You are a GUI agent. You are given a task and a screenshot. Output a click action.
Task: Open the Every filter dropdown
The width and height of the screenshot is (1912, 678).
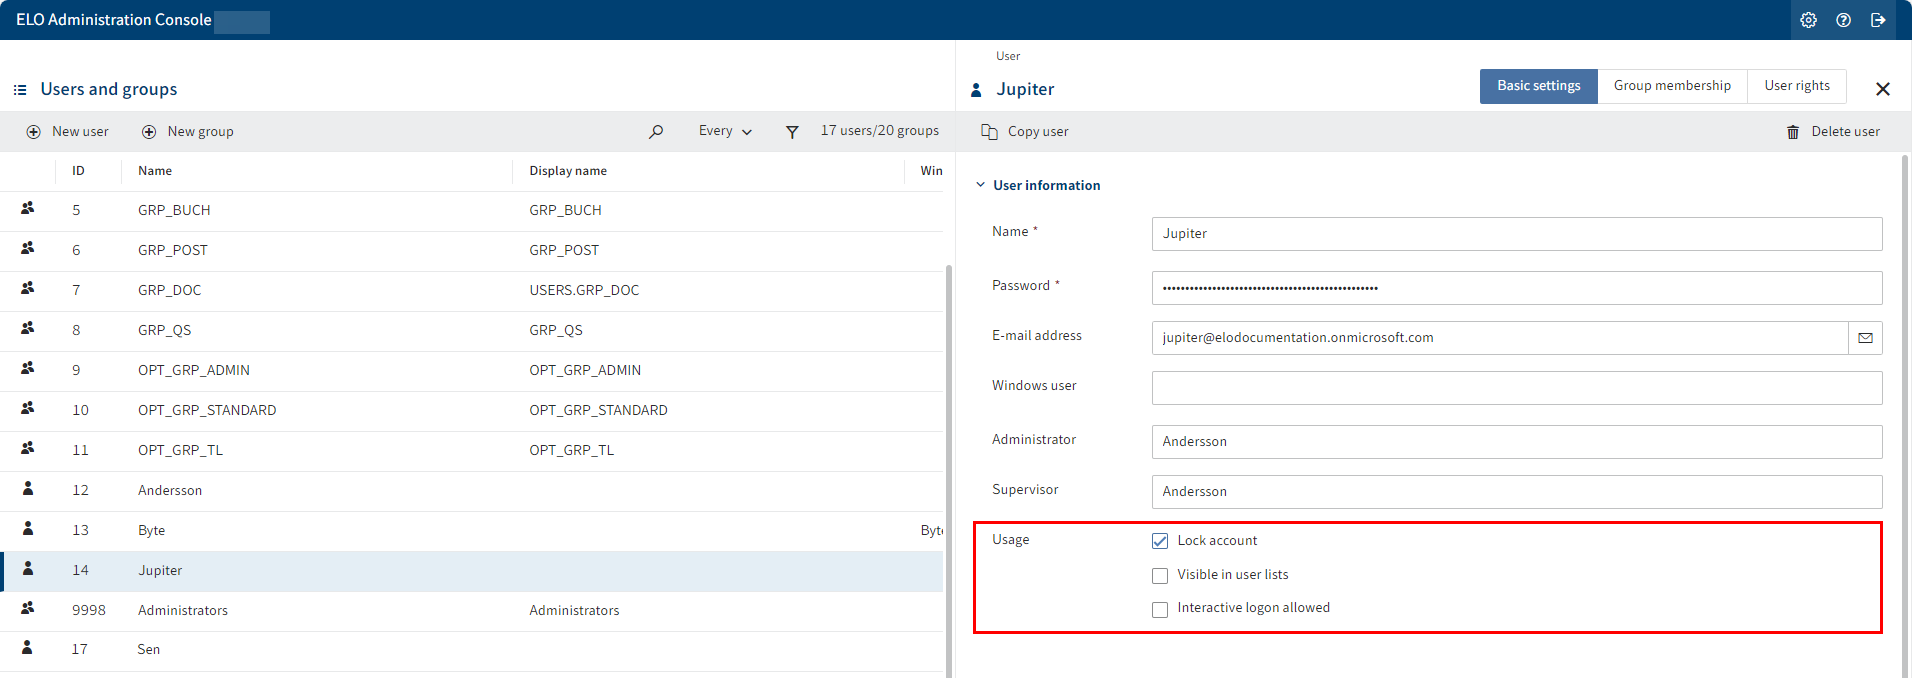coord(725,131)
